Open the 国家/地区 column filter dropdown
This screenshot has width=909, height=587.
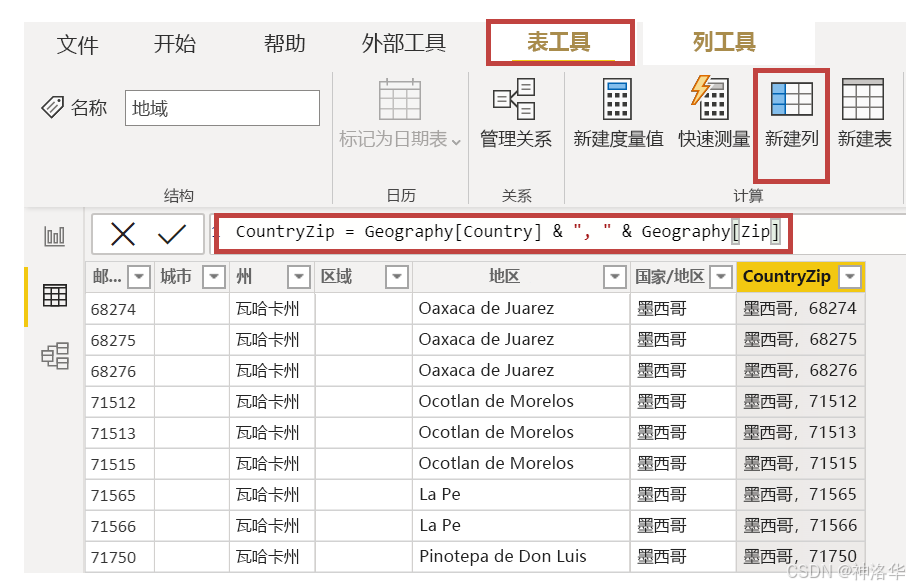(x=721, y=277)
